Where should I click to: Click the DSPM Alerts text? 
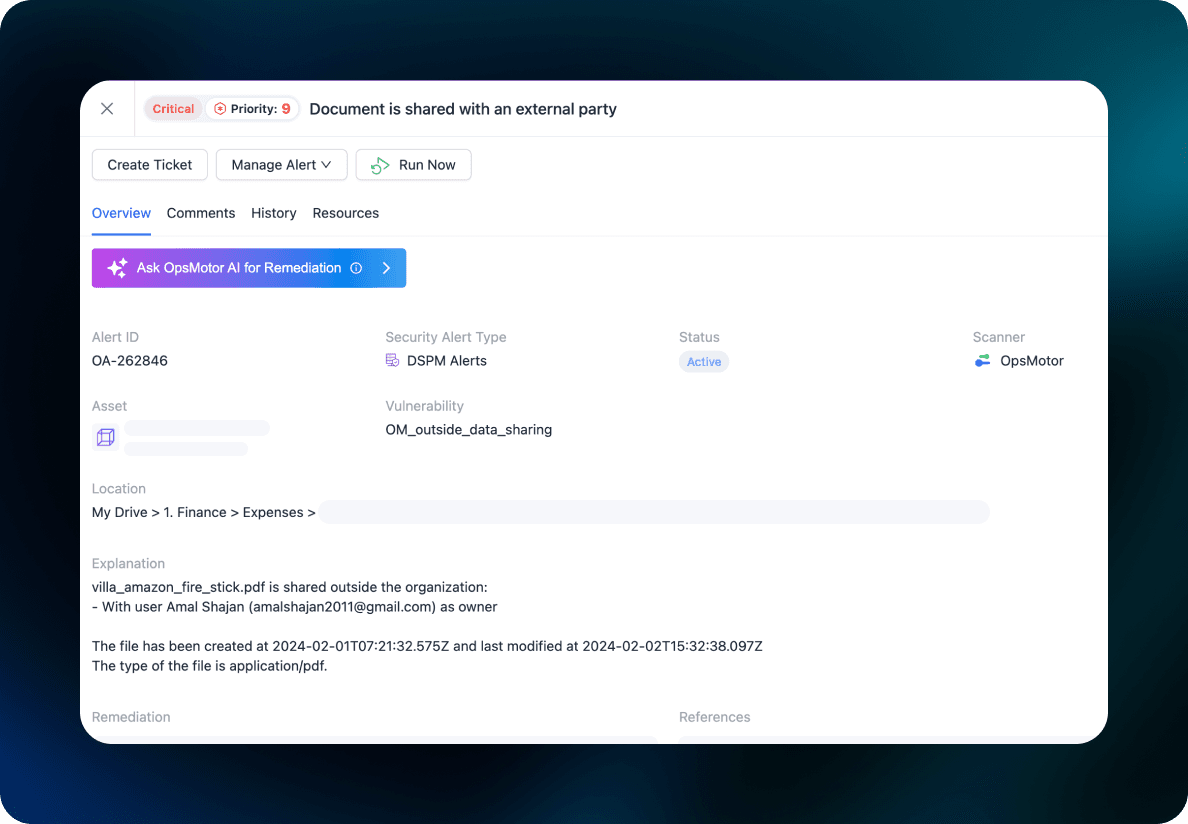(x=446, y=361)
